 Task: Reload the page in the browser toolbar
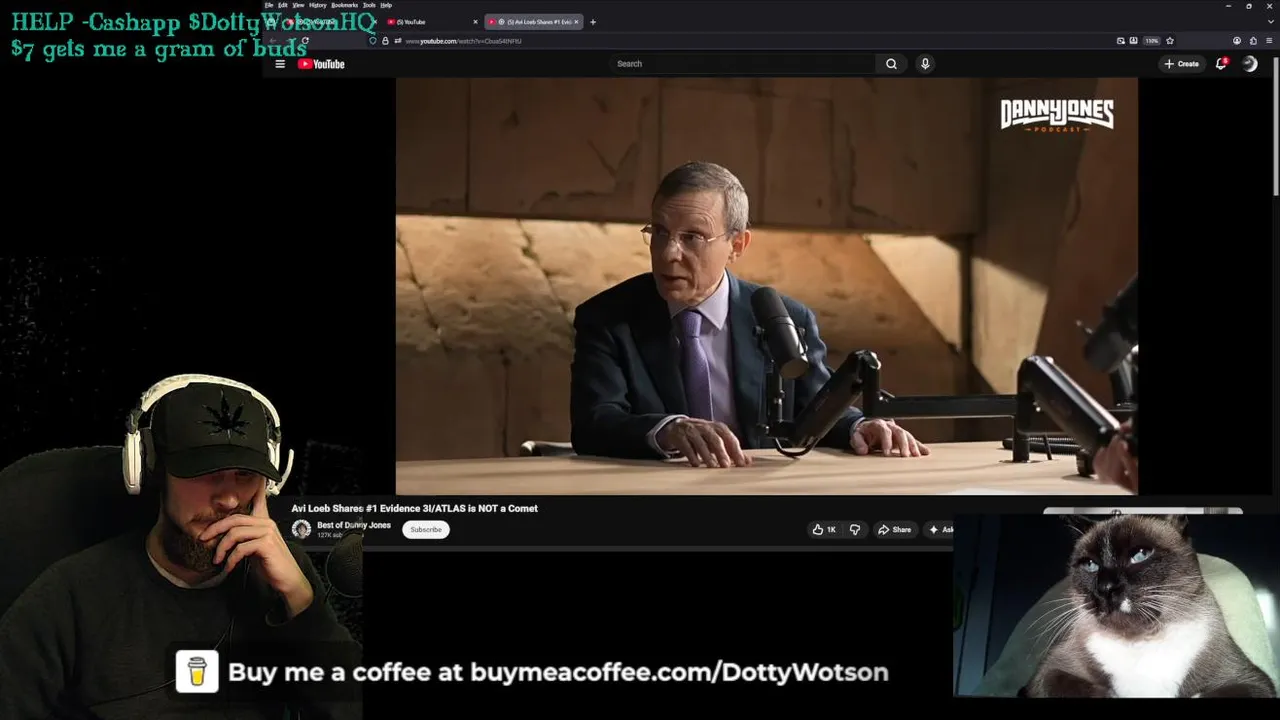pyautogui.click(x=304, y=41)
